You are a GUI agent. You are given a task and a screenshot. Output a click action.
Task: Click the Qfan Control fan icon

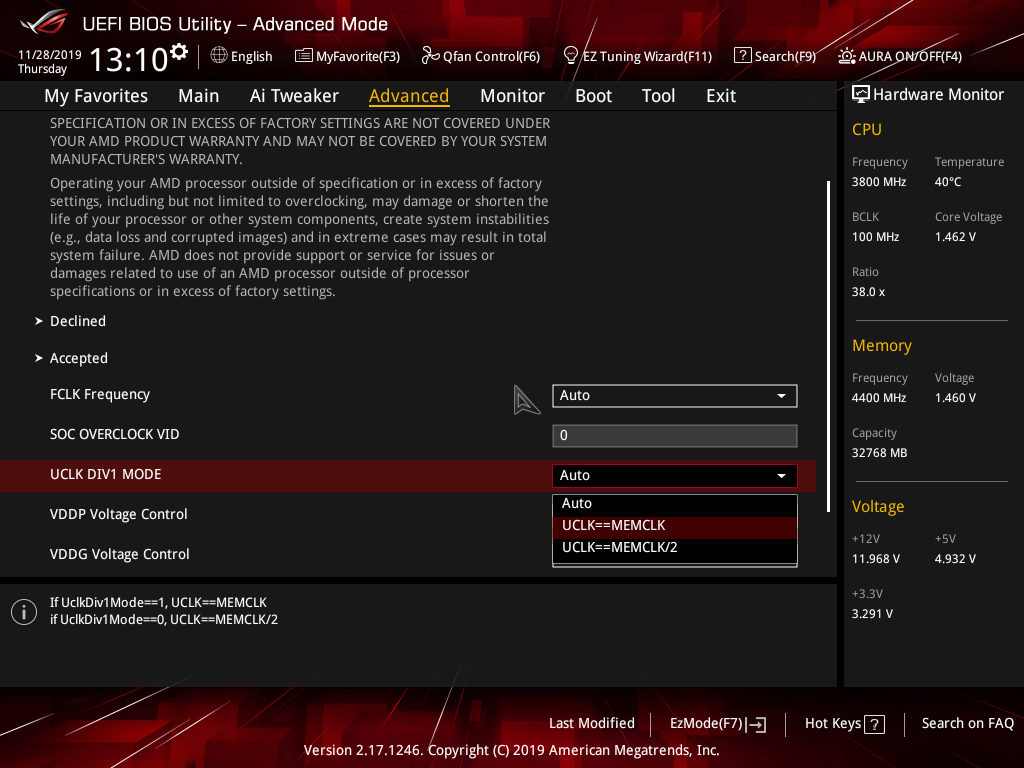430,56
